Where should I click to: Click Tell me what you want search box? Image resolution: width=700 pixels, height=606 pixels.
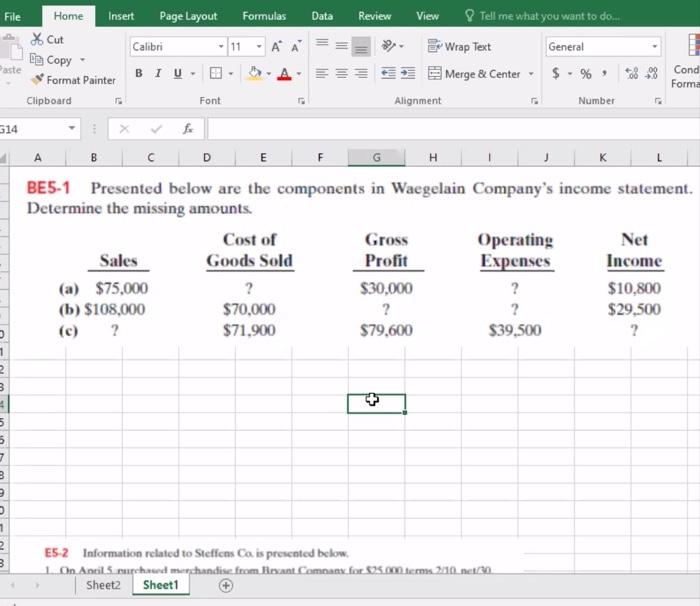pyautogui.click(x=542, y=16)
